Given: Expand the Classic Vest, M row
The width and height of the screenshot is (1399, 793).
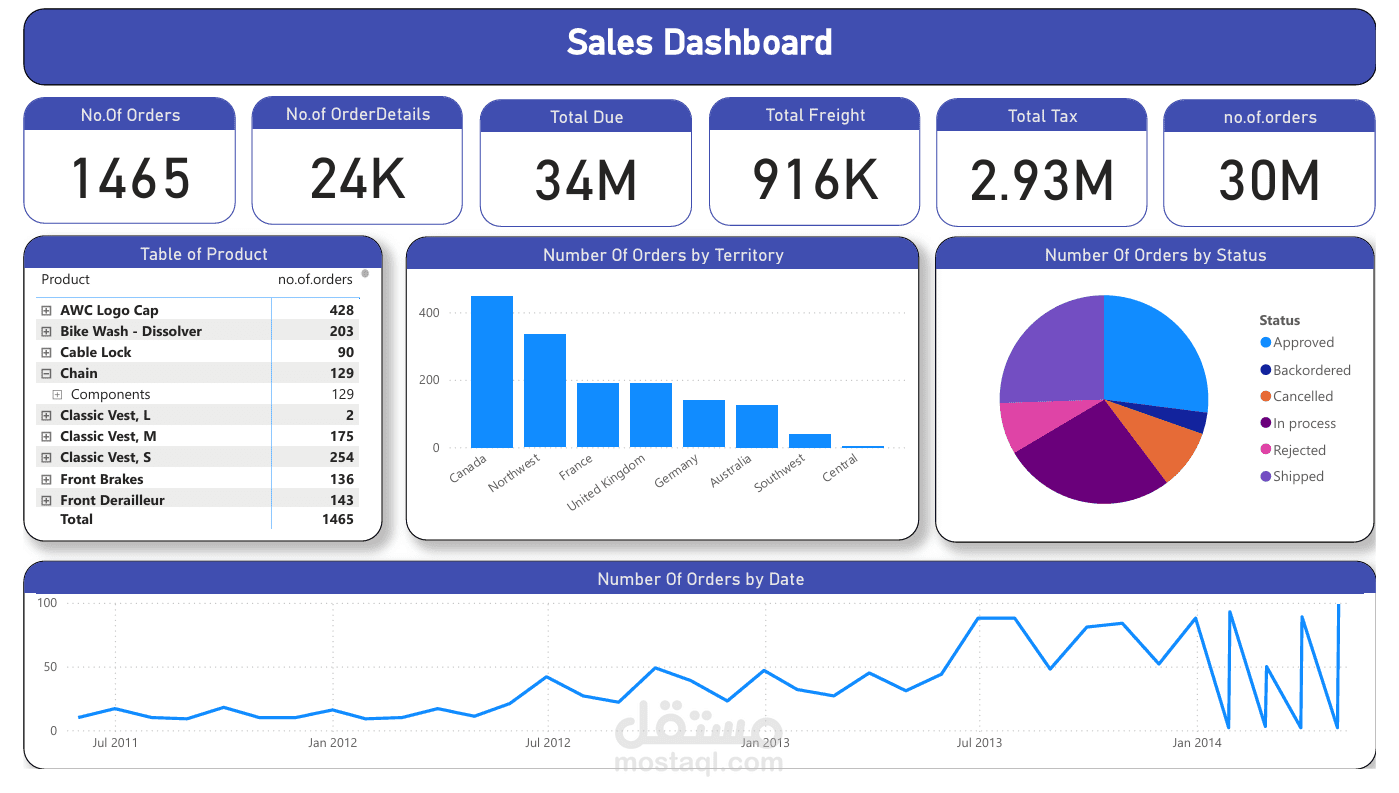Looking at the screenshot, I should [x=46, y=437].
